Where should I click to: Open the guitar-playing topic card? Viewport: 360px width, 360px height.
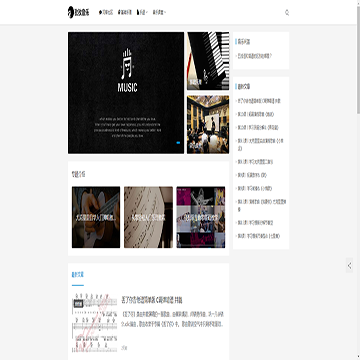coord(96,217)
